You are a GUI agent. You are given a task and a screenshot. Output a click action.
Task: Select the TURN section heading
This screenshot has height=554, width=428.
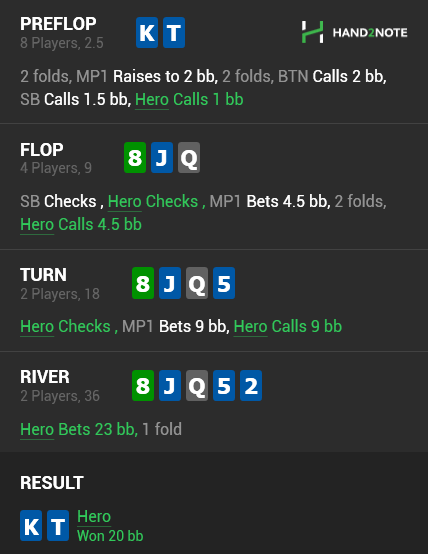(x=43, y=275)
